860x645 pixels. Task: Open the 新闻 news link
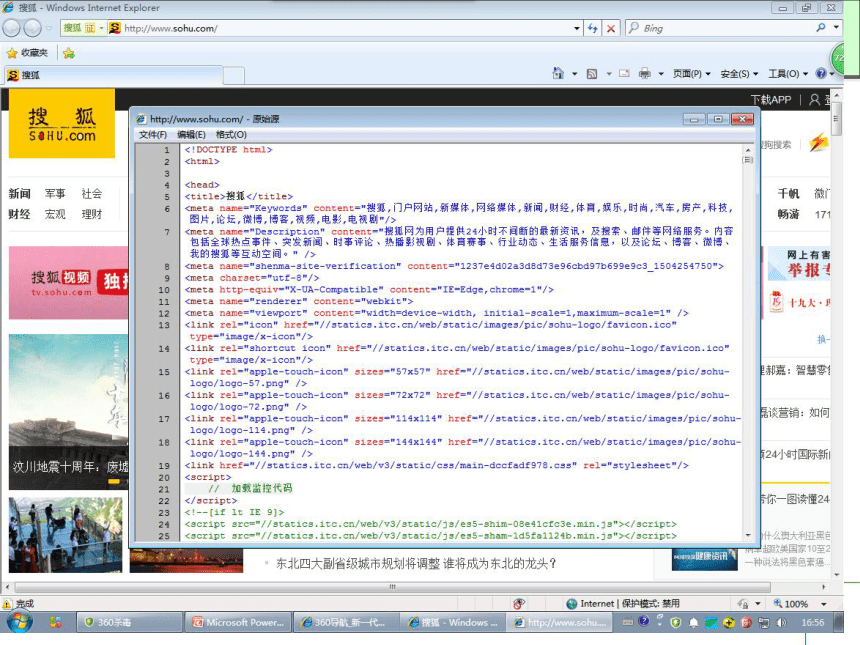[19, 194]
